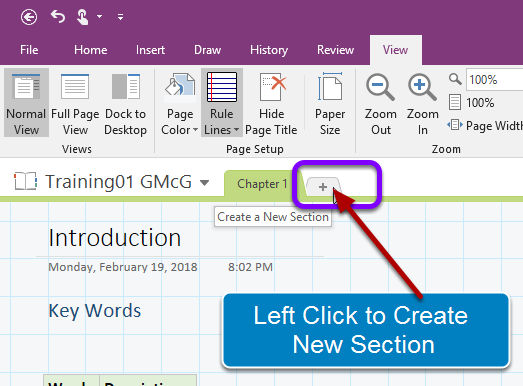The height and width of the screenshot is (386, 523).
Task: Switch to the Insert tab
Action: 150,50
